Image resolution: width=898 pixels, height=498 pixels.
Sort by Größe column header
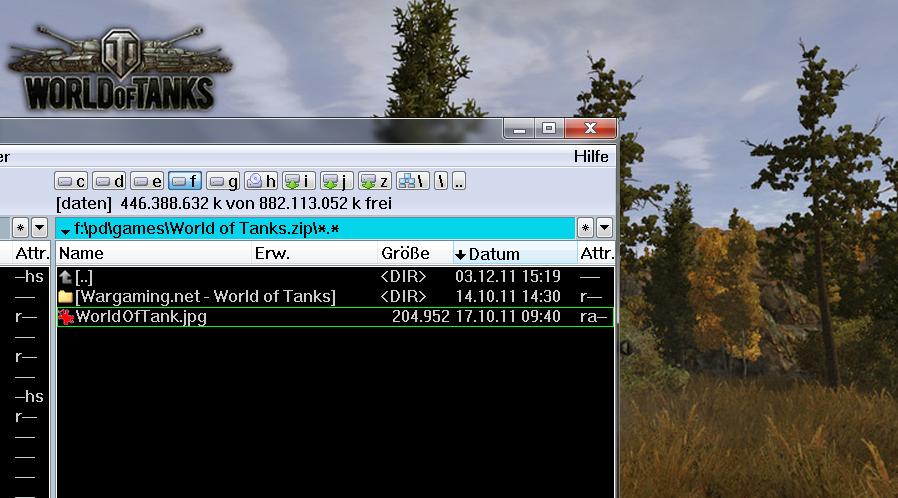415,254
